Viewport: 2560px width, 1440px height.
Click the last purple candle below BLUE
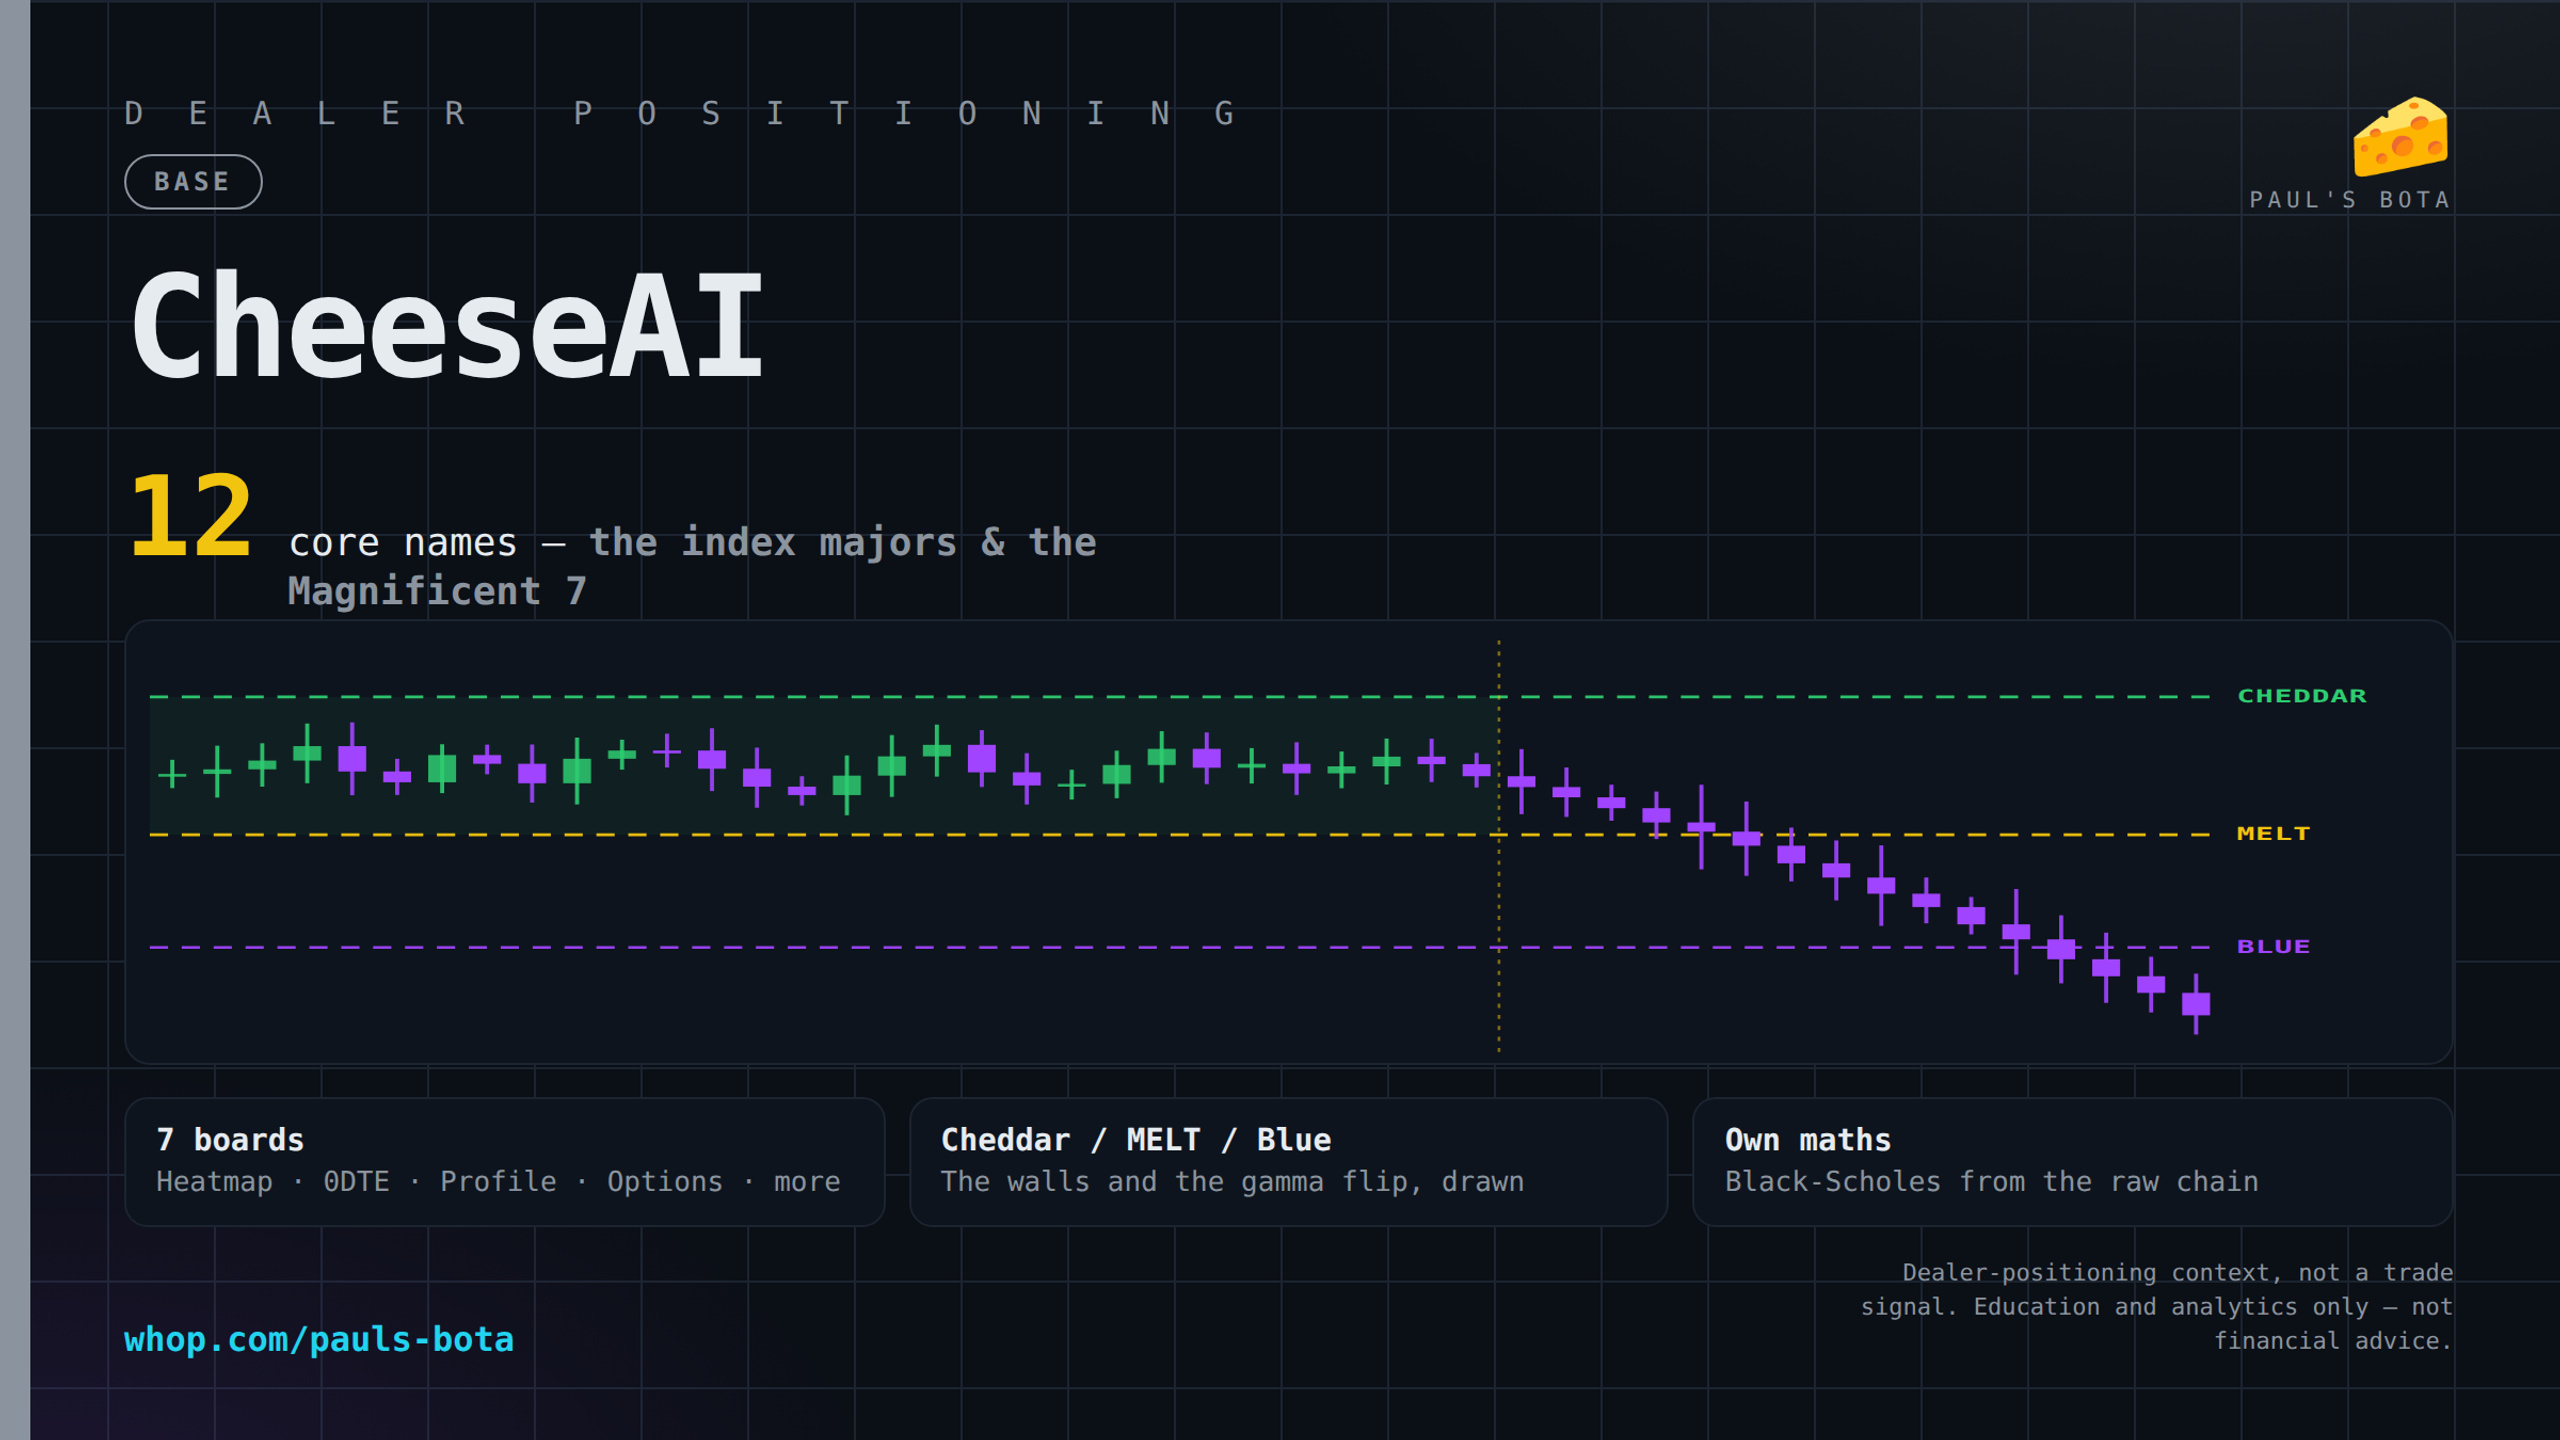[x=2196, y=1004]
